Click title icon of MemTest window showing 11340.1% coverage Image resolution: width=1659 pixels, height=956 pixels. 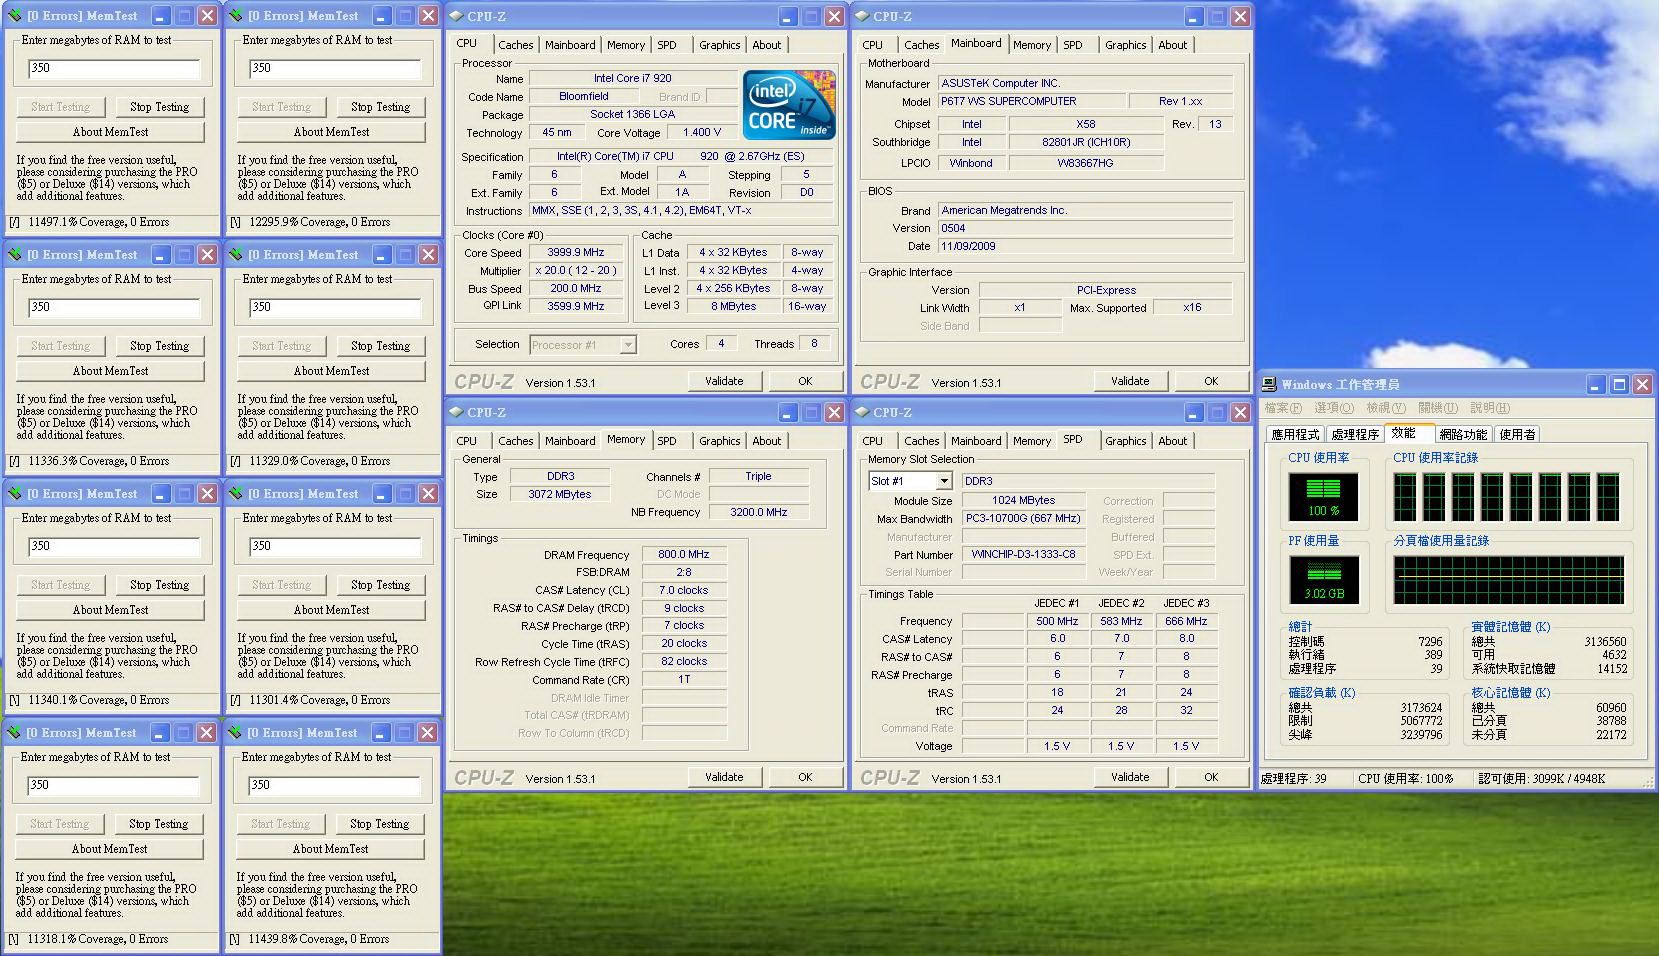tap(15, 494)
